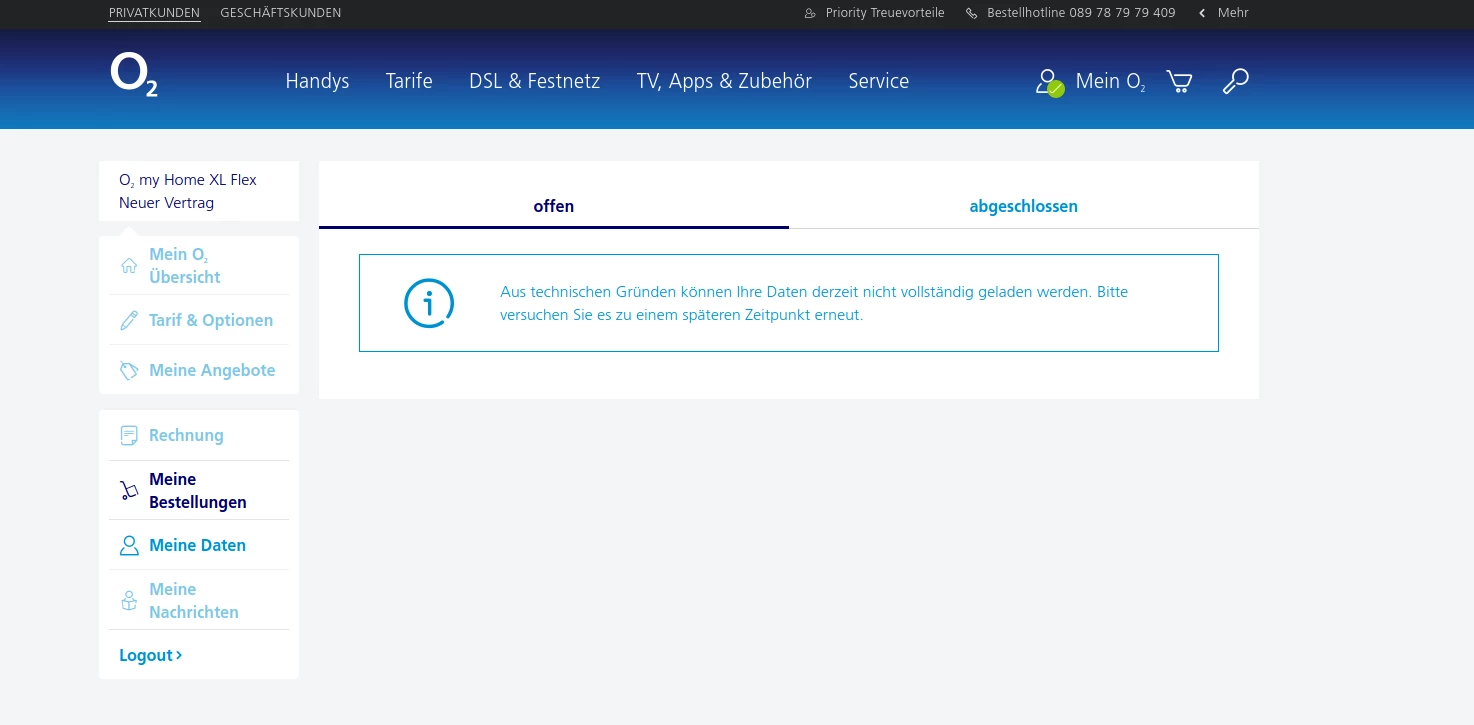The image size is (1474, 725).
Task: Click the info icon in the notice box
Action: click(429, 302)
